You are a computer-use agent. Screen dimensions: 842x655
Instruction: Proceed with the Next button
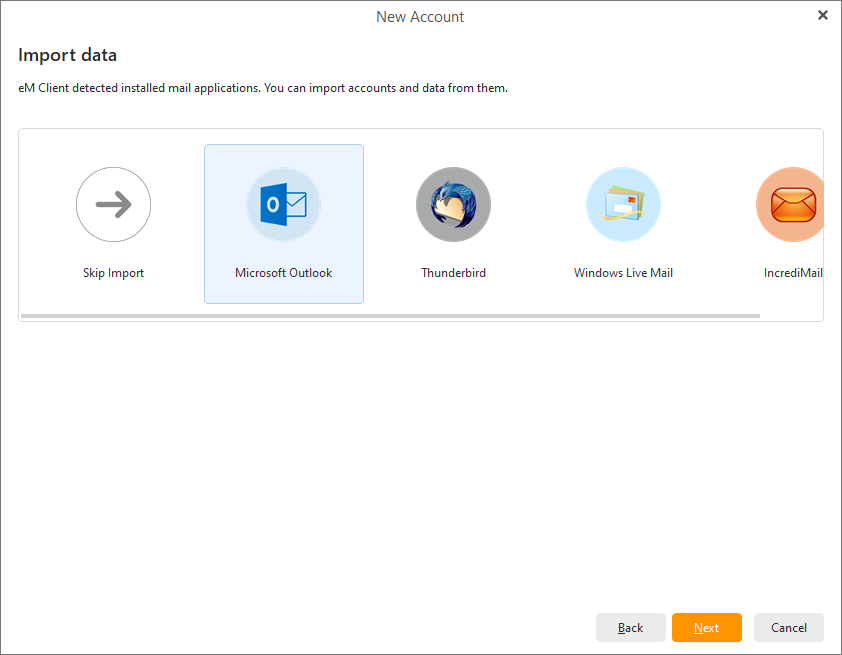[707, 628]
